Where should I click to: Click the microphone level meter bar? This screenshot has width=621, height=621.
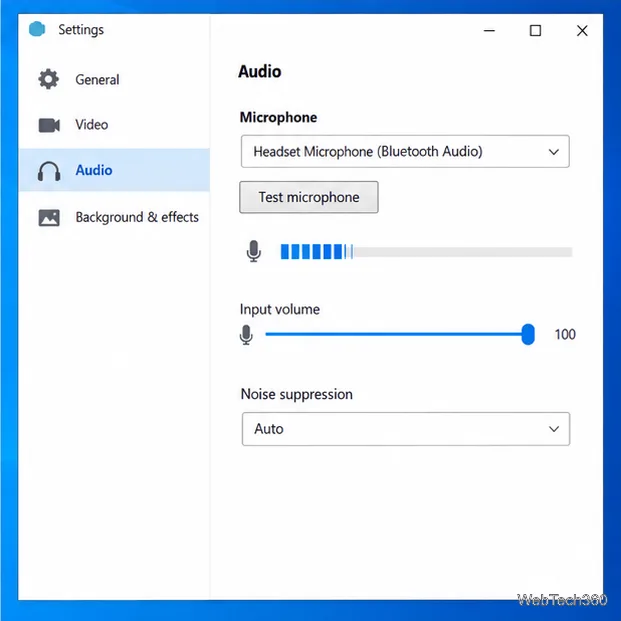426,252
